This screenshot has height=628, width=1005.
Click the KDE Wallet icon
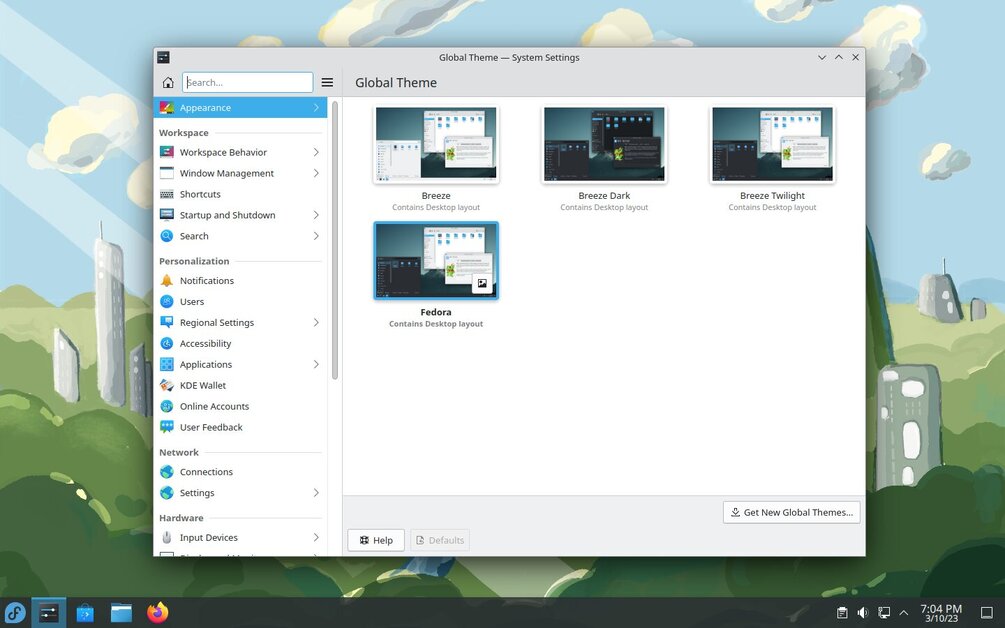(x=167, y=385)
